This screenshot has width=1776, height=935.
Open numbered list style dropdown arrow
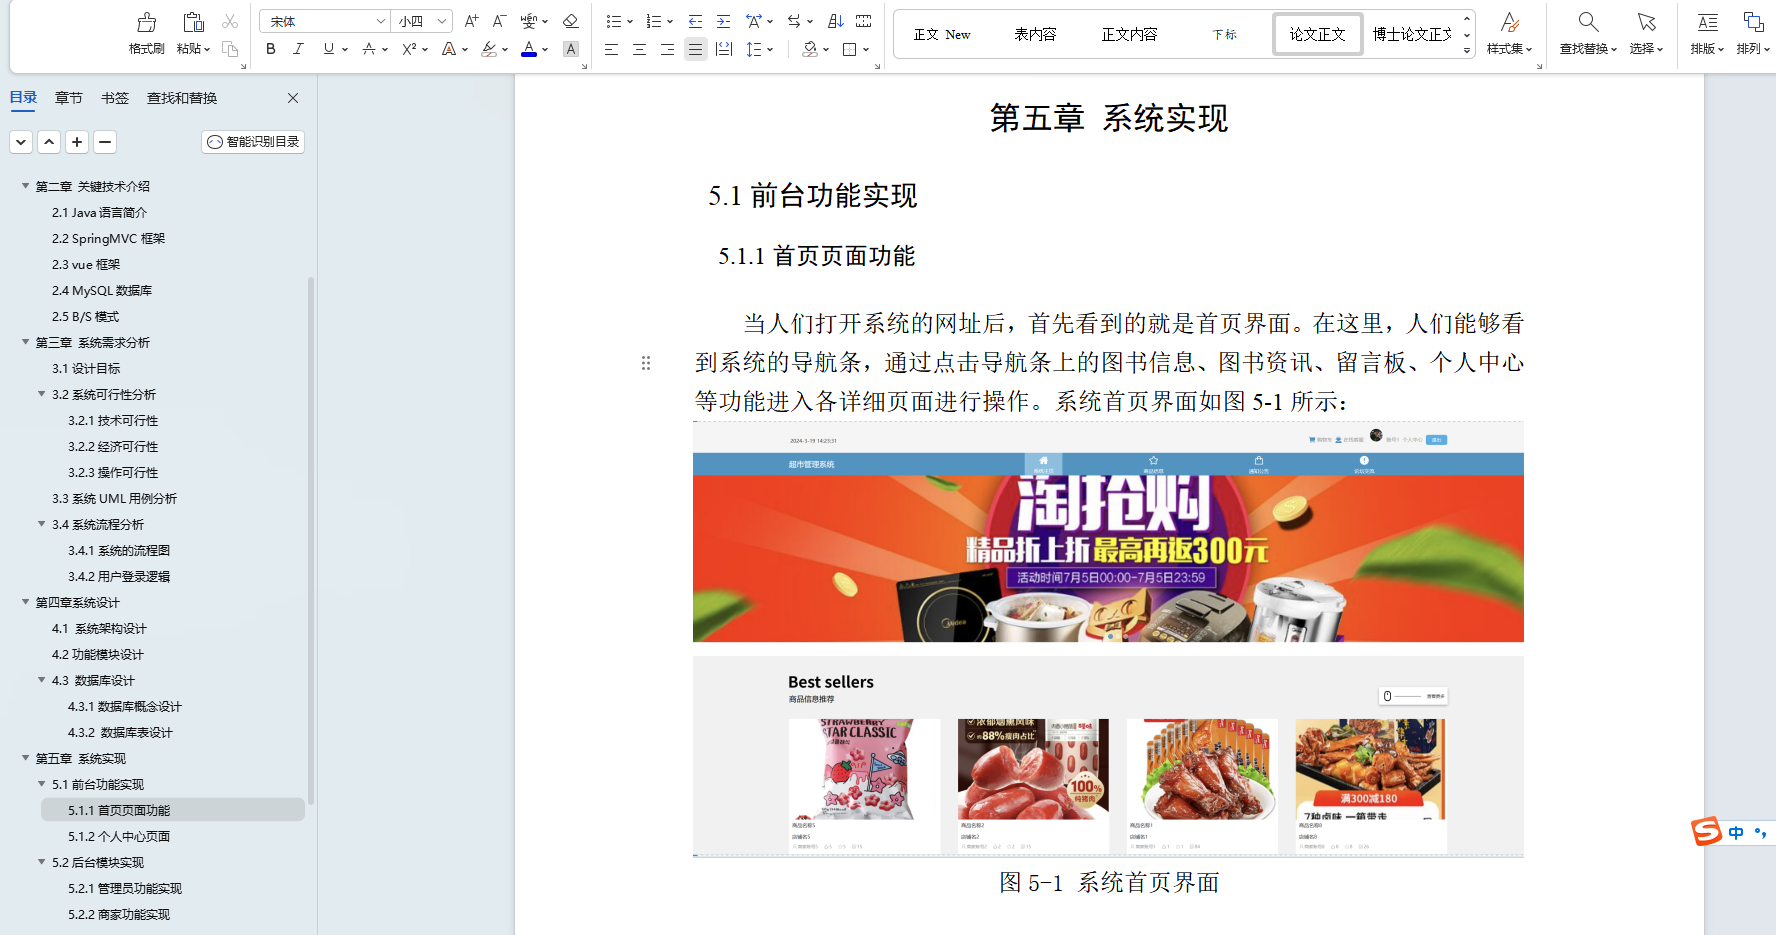(670, 21)
